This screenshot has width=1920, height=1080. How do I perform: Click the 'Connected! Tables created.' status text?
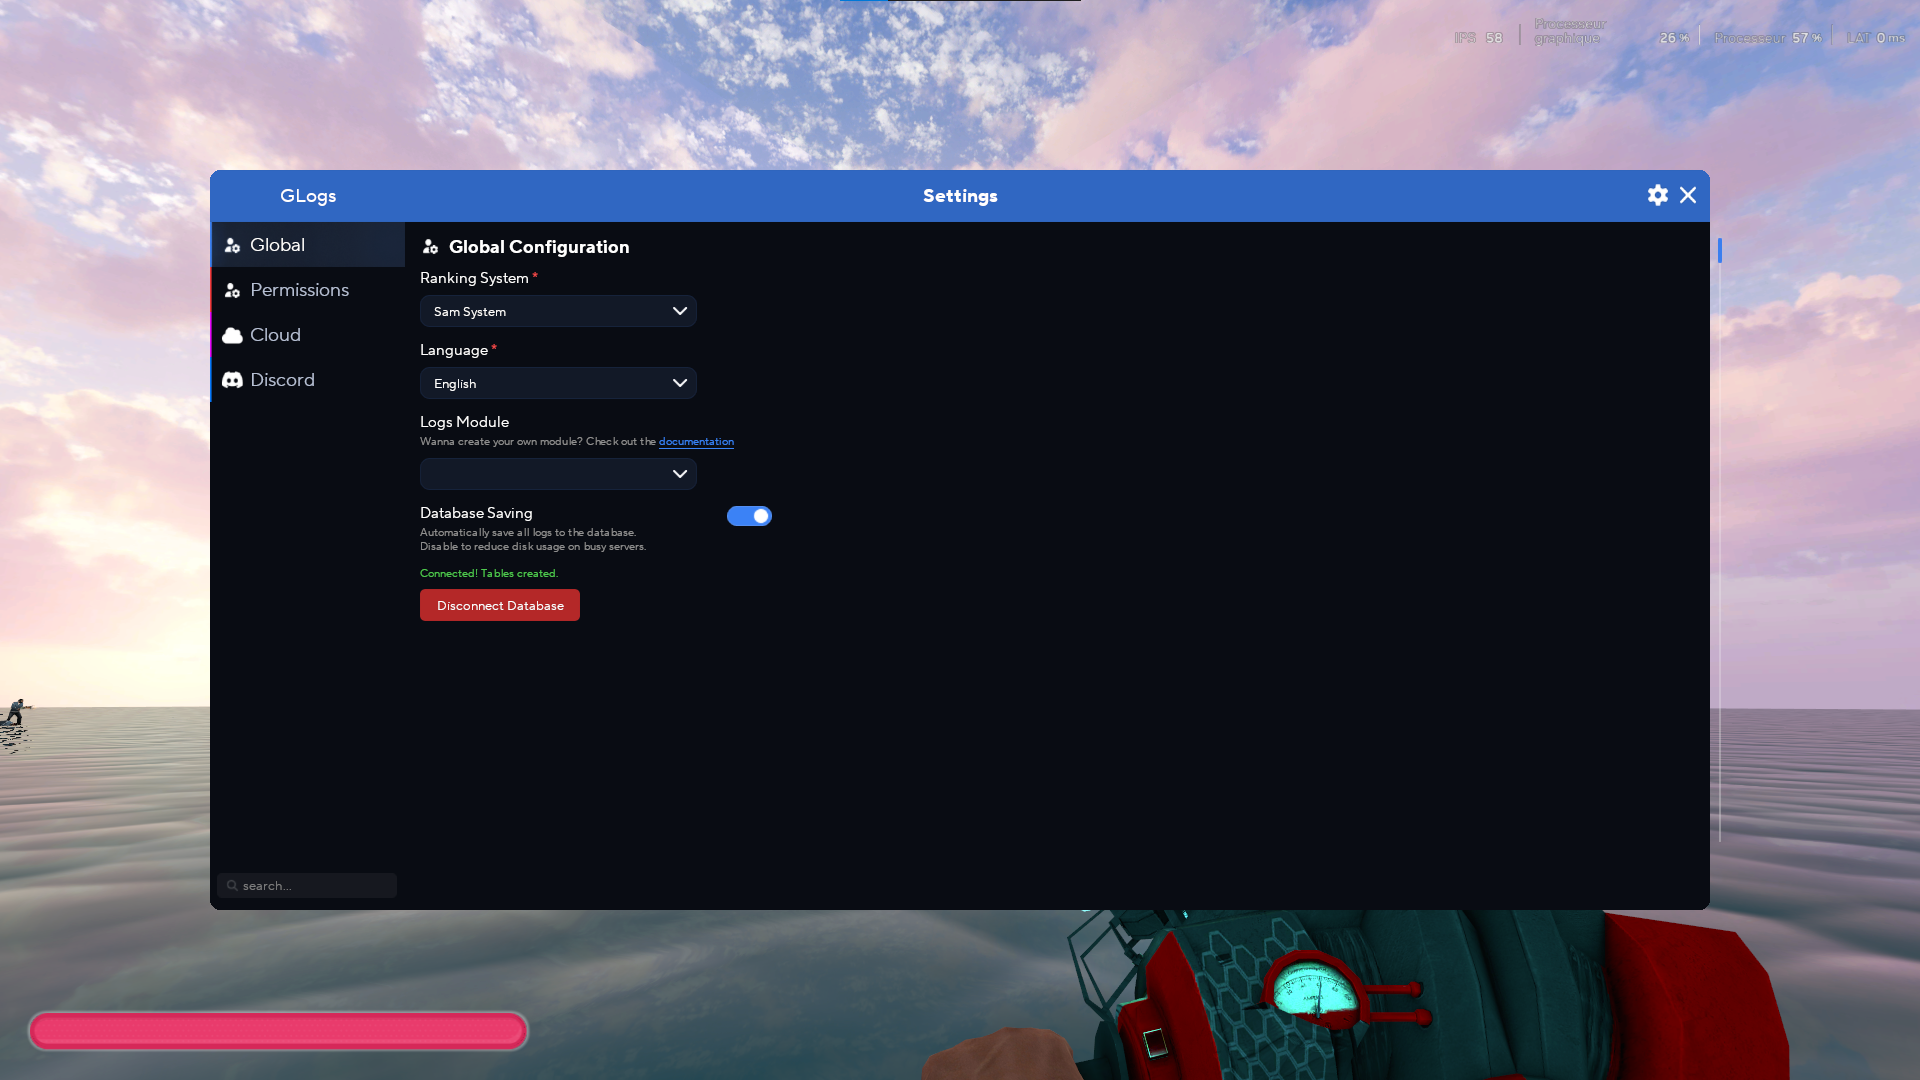click(x=489, y=573)
